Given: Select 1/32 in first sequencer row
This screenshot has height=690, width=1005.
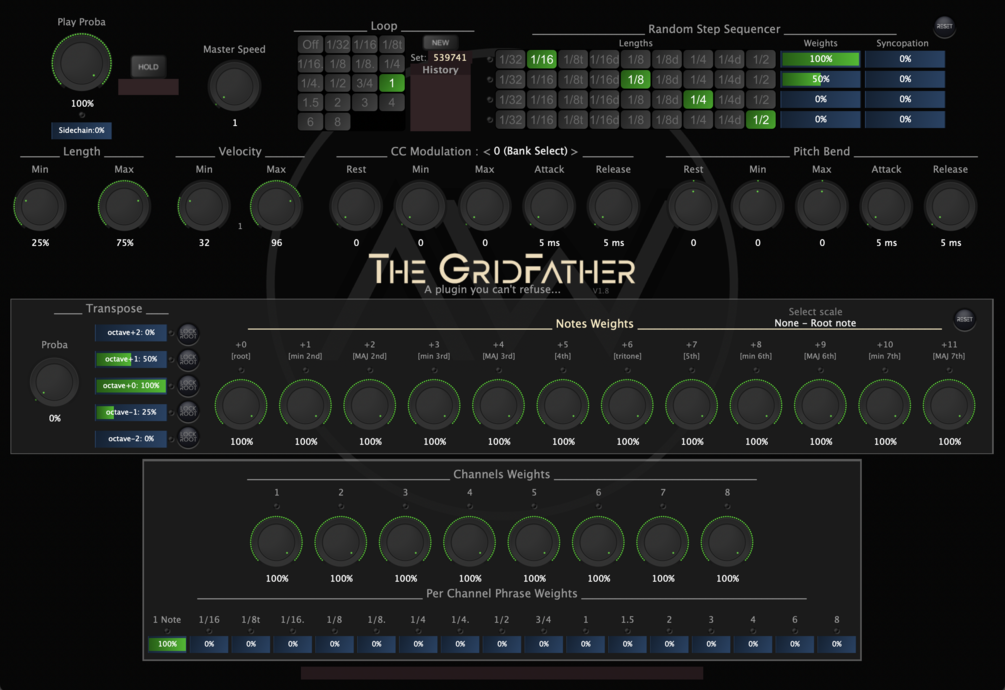Looking at the screenshot, I should [510, 60].
